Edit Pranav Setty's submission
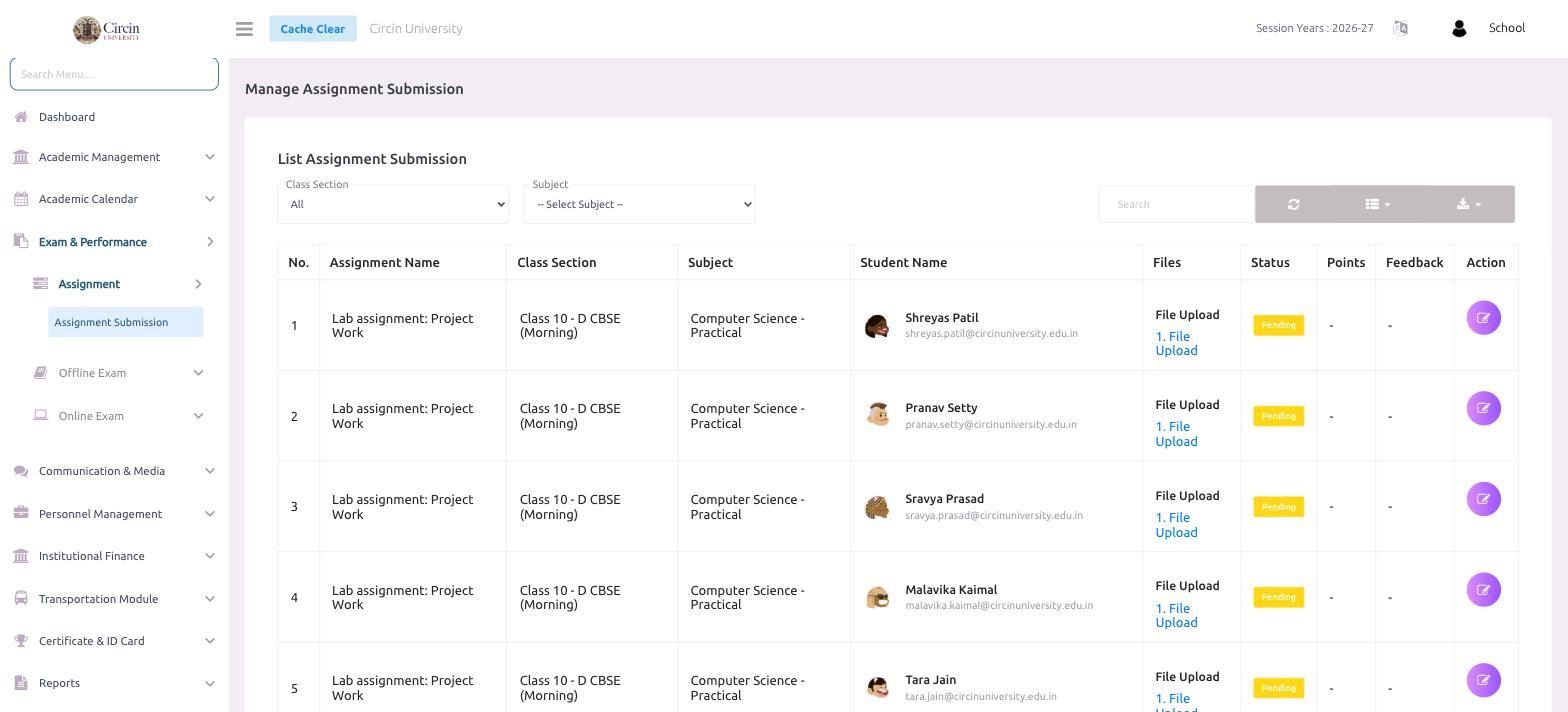1568x712 pixels. pyautogui.click(x=1483, y=408)
